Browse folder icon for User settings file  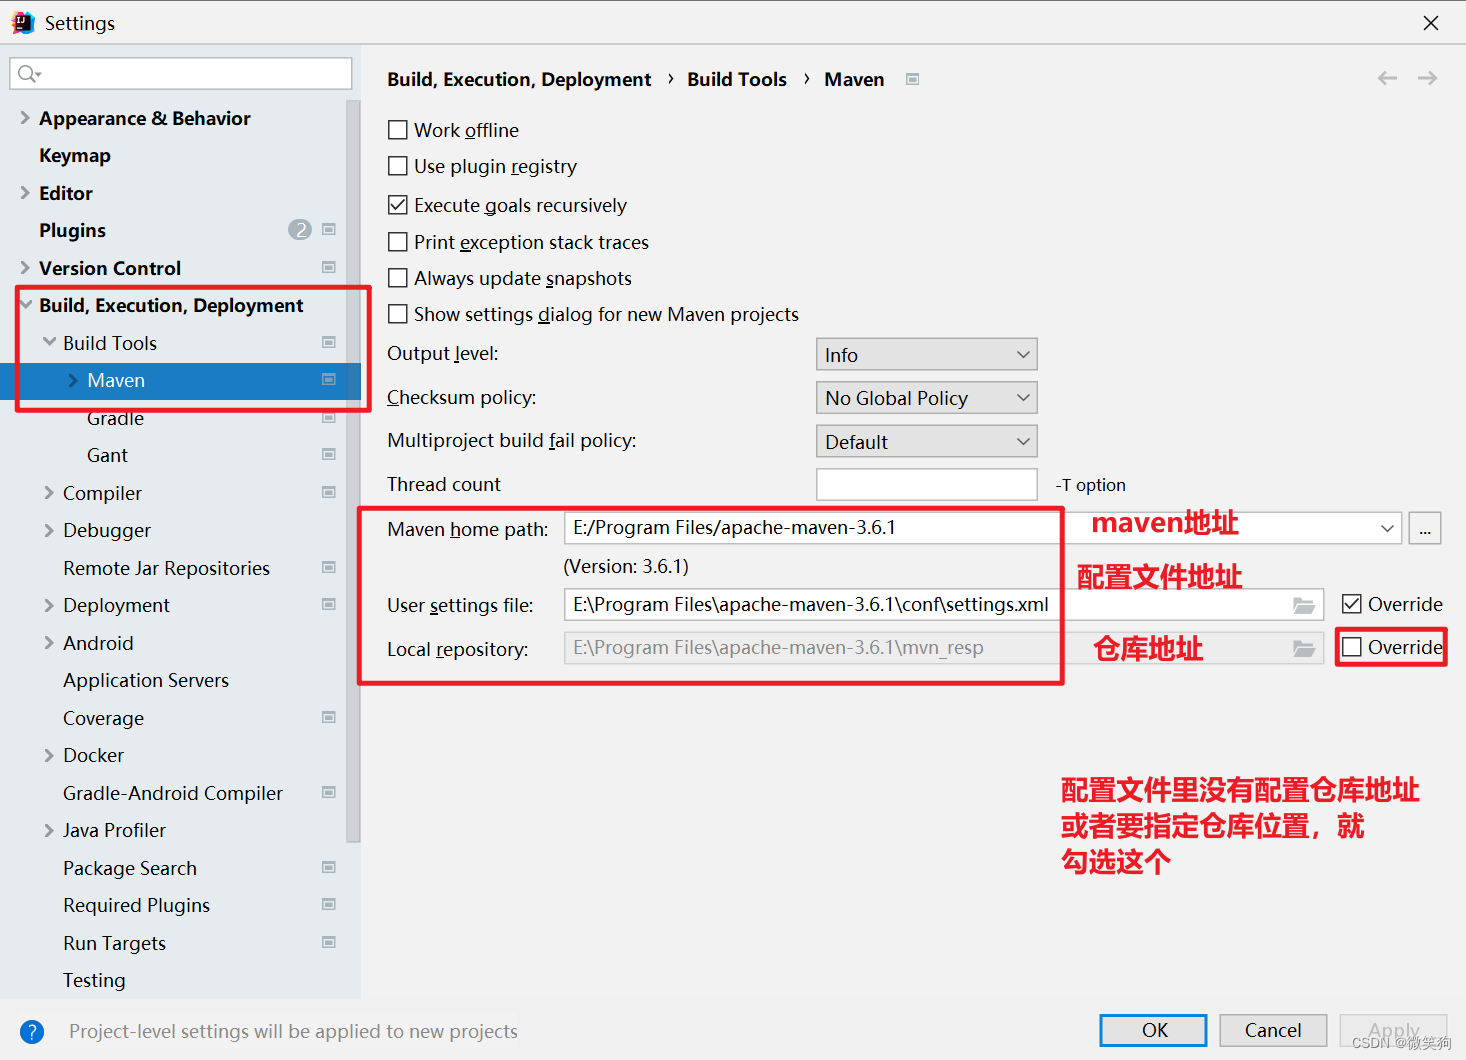[x=1303, y=605]
